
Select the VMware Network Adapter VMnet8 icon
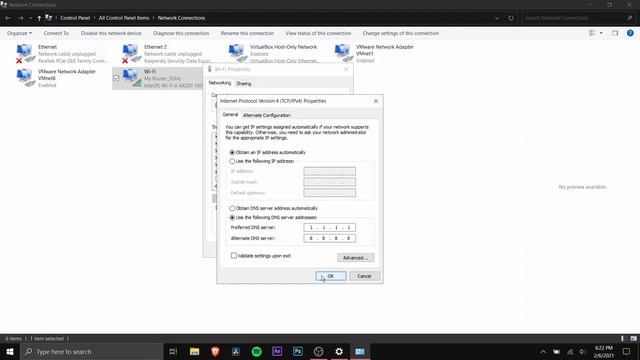(x=25, y=78)
